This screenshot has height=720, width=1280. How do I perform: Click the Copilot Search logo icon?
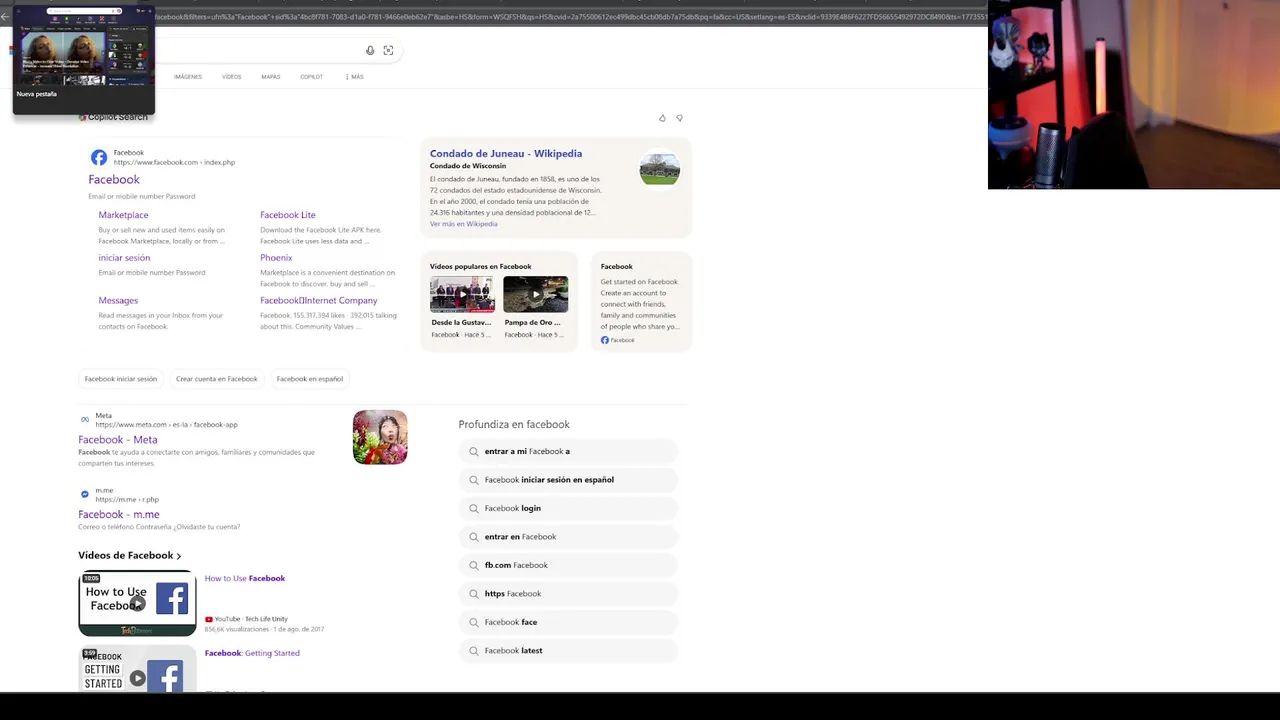[x=82, y=117]
